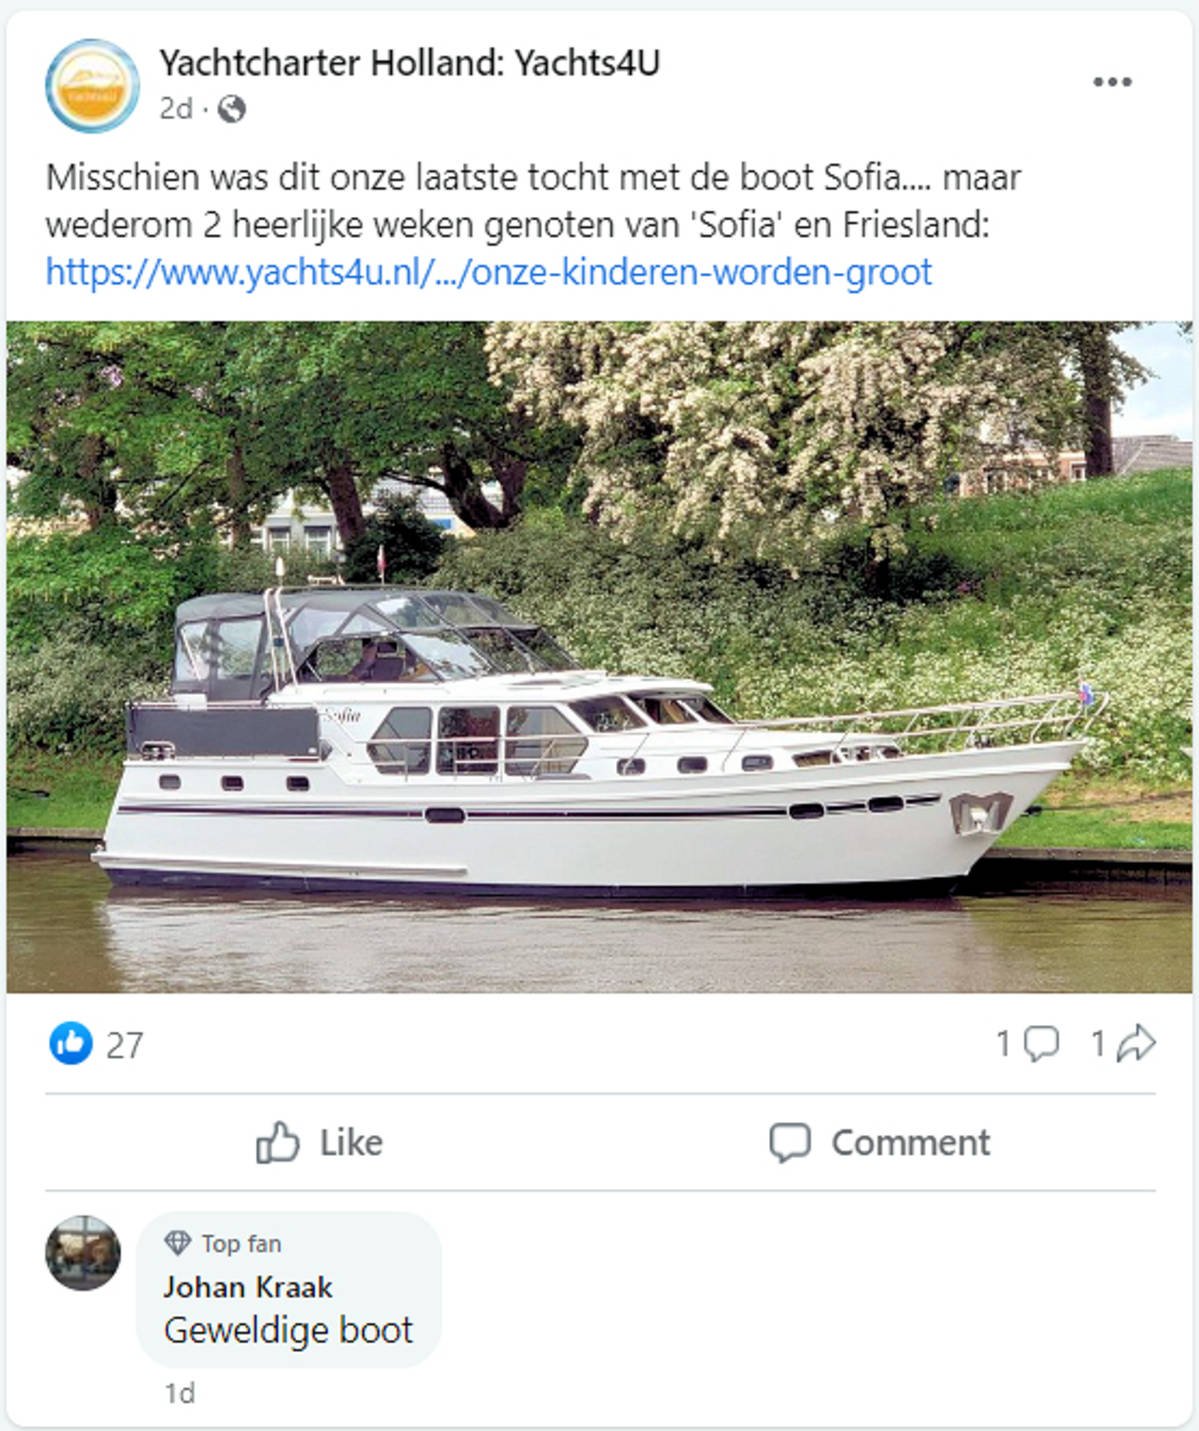
Task: Open the Yachtcharter Holland: Yachts4U page name
Action: pyautogui.click(x=409, y=63)
